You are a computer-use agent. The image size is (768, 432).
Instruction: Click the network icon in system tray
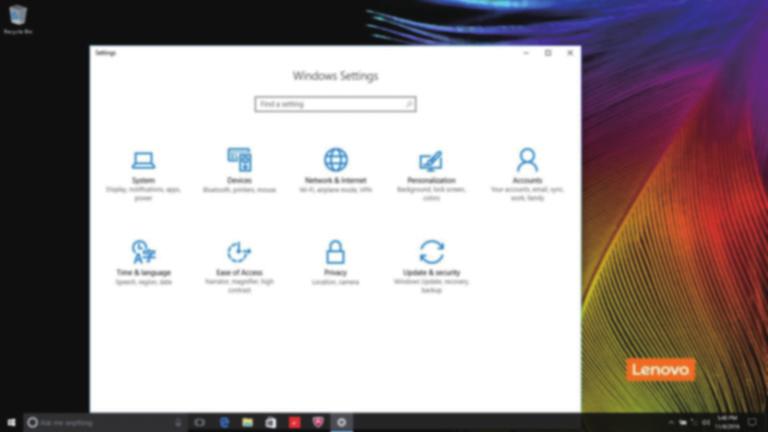pos(694,422)
